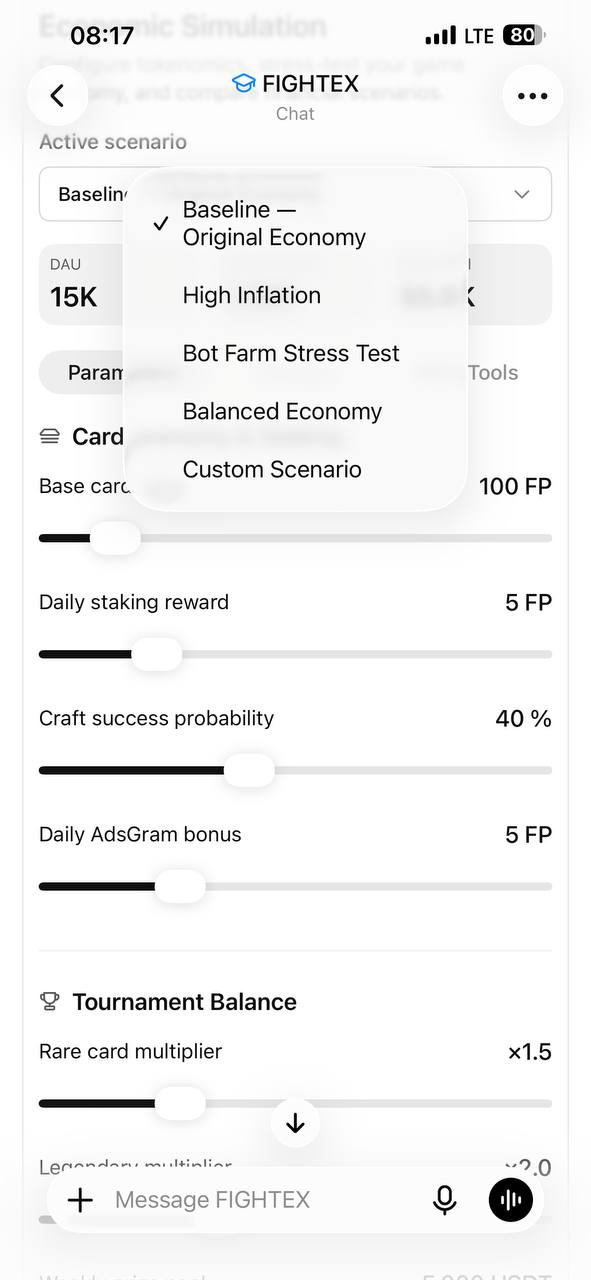
Task: Collapse Active scenario dropdown chevron
Action: (x=522, y=194)
